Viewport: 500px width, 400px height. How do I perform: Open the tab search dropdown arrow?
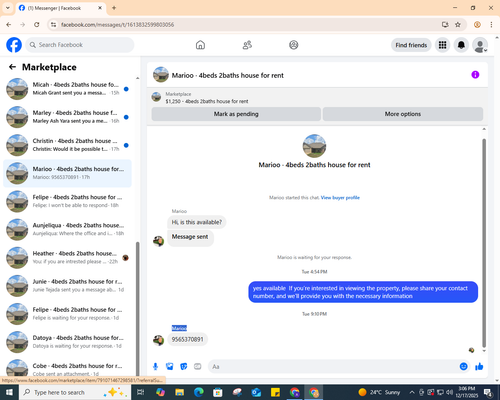8,8
